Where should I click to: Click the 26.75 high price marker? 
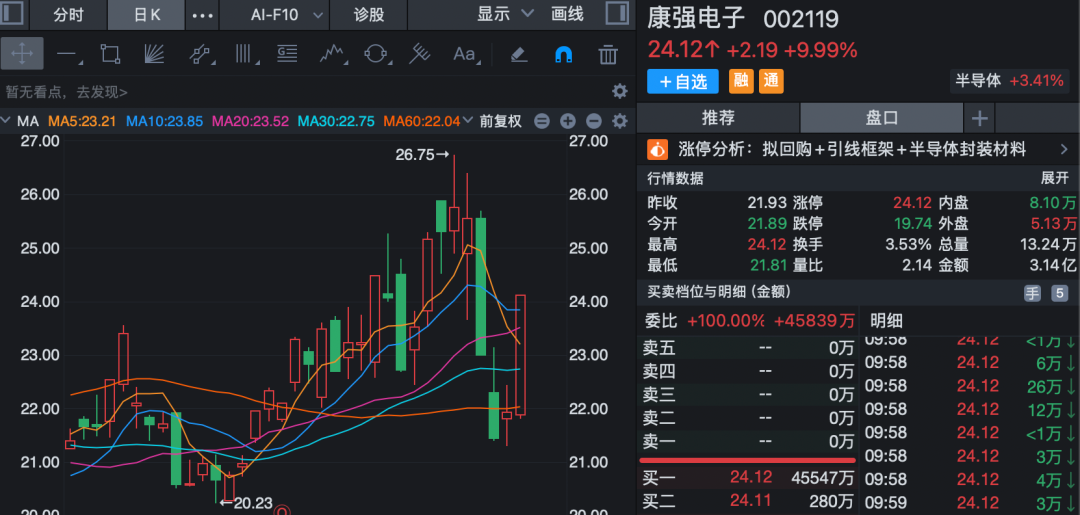tap(422, 156)
